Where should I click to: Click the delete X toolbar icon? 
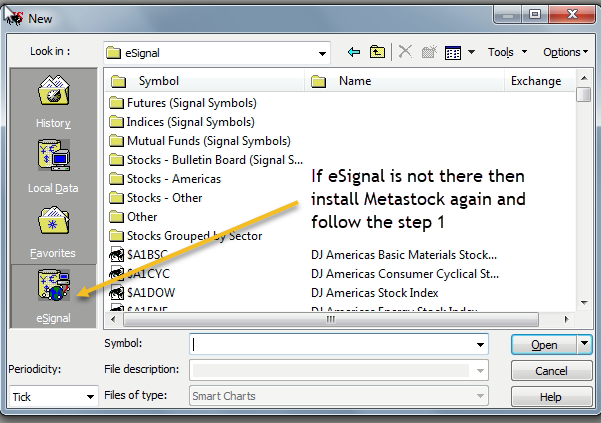pyautogui.click(x=405, y=51)
